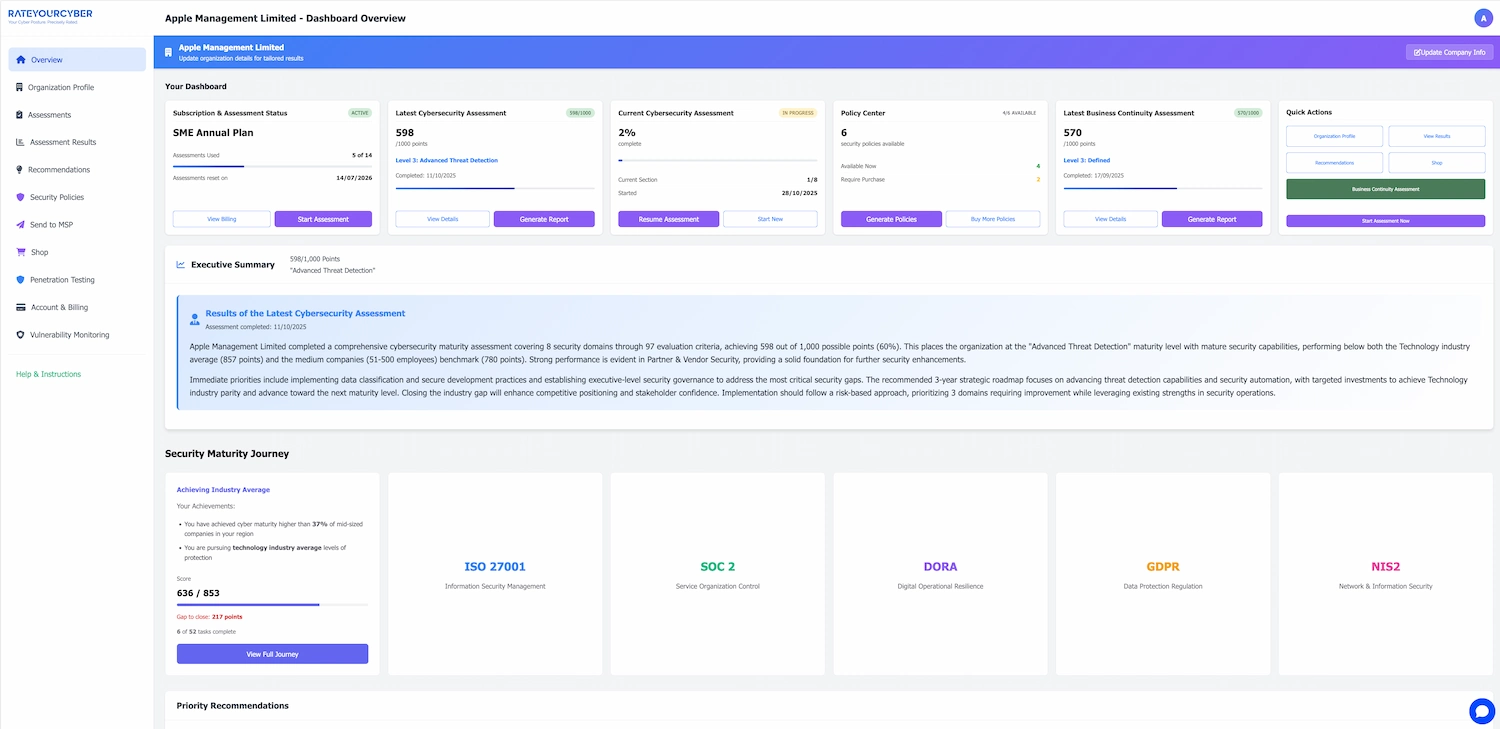Click the Executive Summary chart icon
1500x729 pixels.
[182, 264]
